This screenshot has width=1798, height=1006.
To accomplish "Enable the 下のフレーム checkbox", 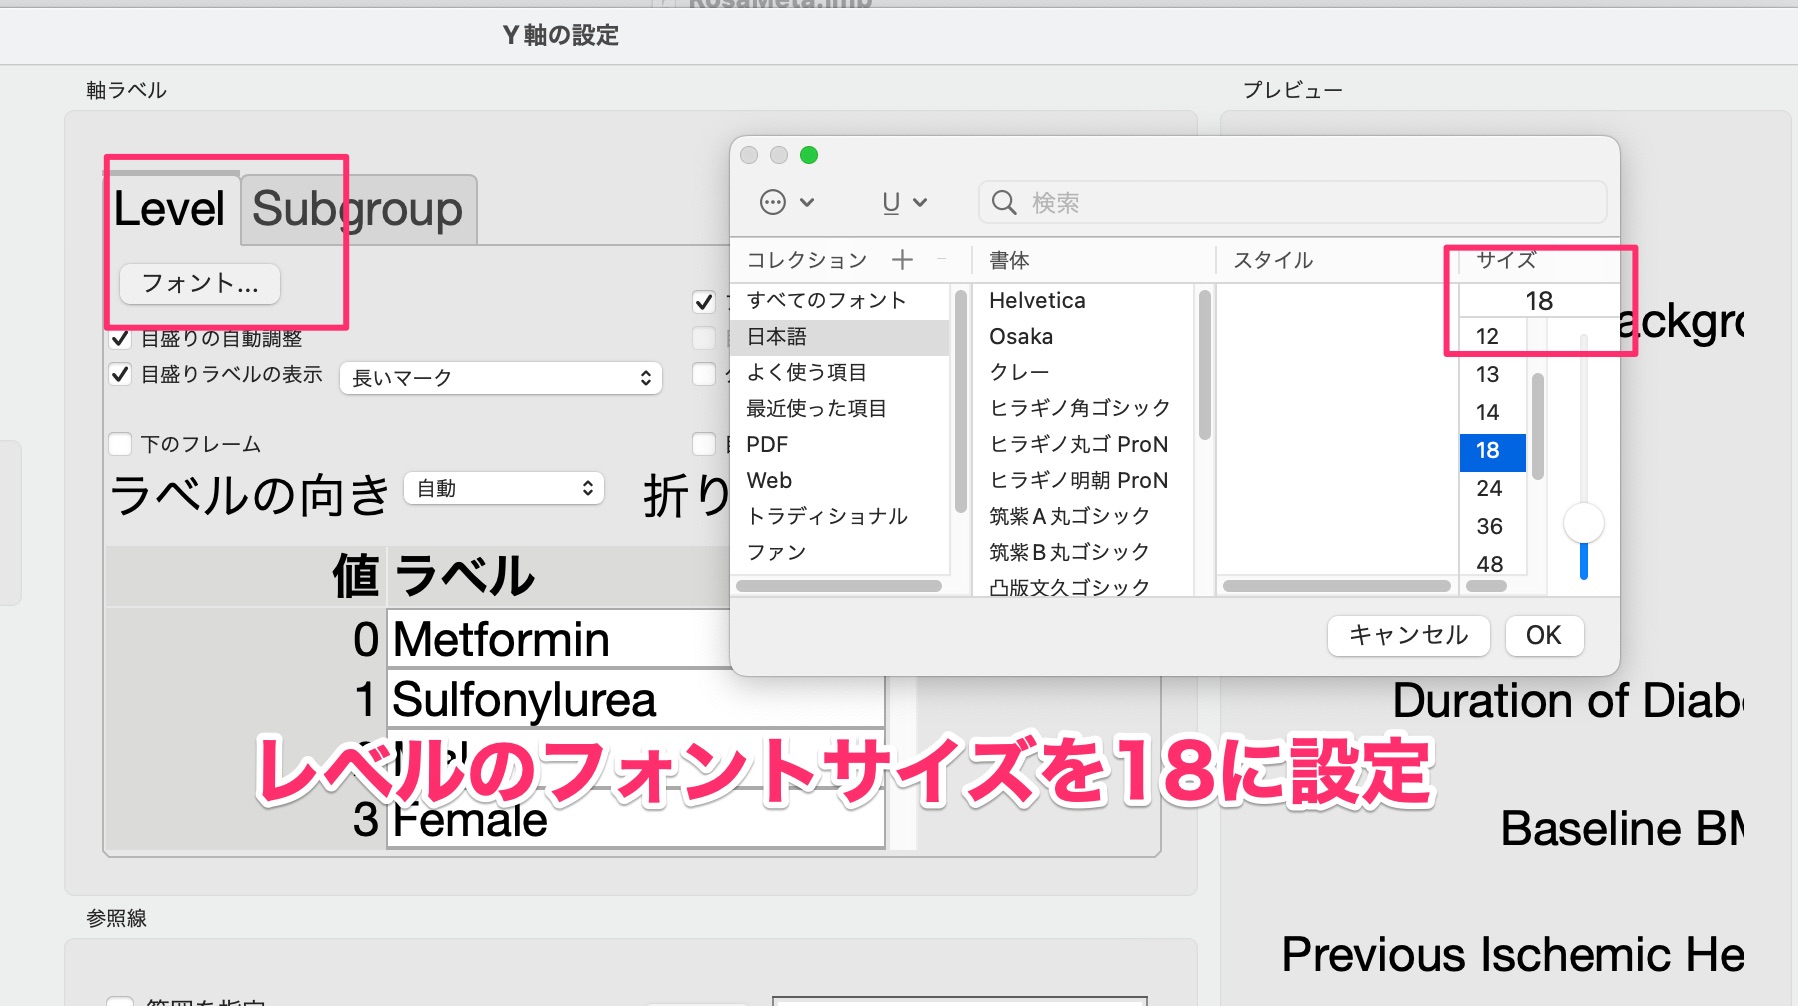I will pyautogui.click(x=120, y=443).
